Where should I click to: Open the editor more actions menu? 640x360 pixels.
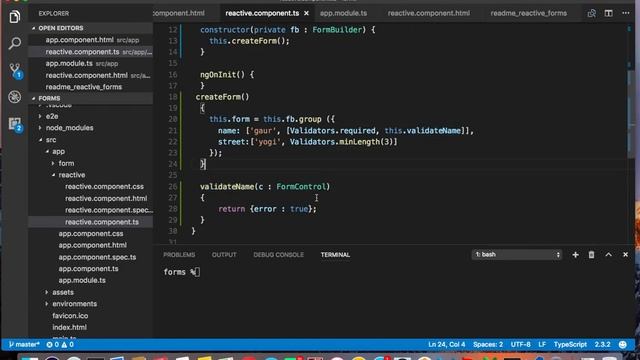626,13
